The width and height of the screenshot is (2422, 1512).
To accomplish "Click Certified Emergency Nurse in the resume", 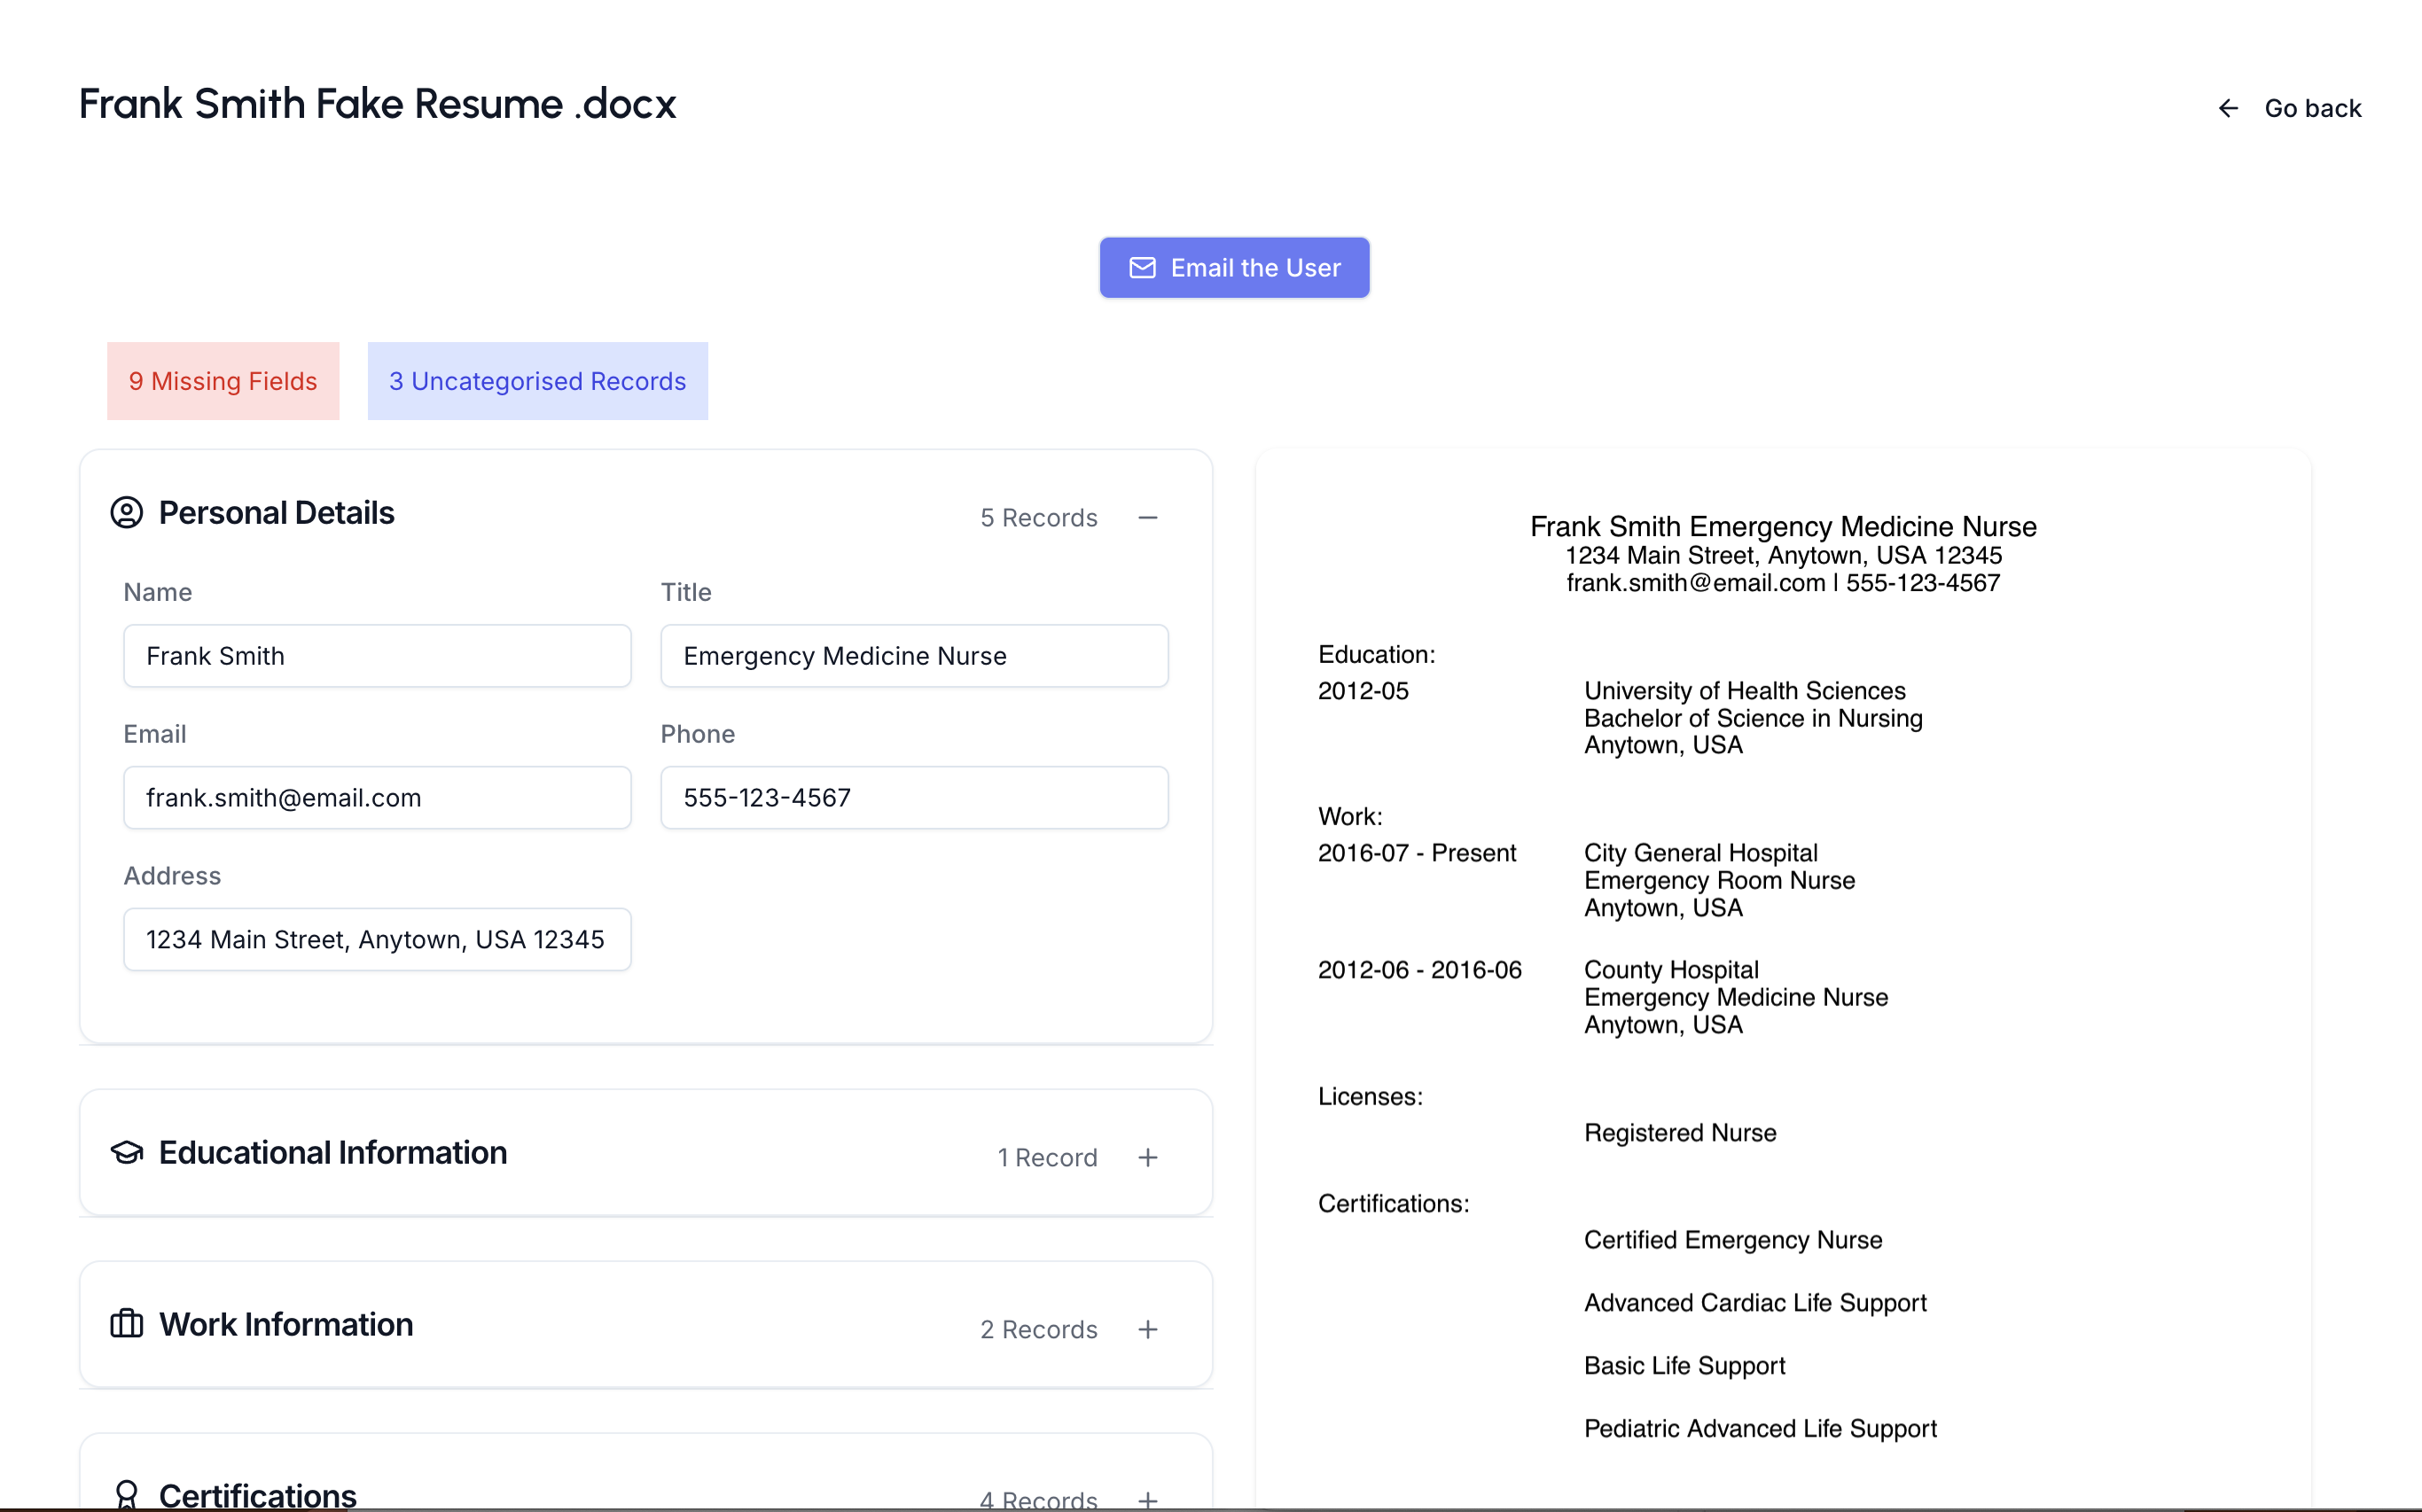I will (x=1733, y=1240).
